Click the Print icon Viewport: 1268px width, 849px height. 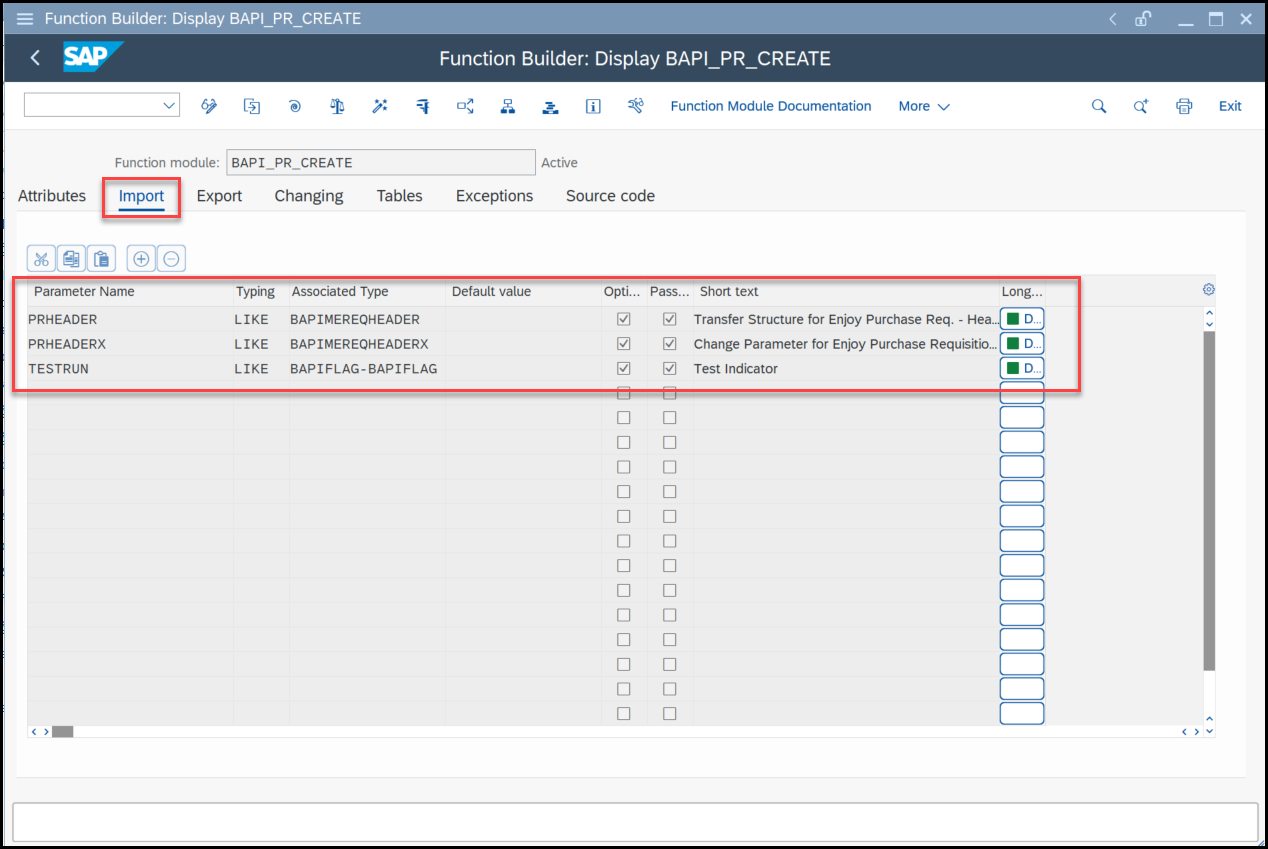pos(1184,106)
